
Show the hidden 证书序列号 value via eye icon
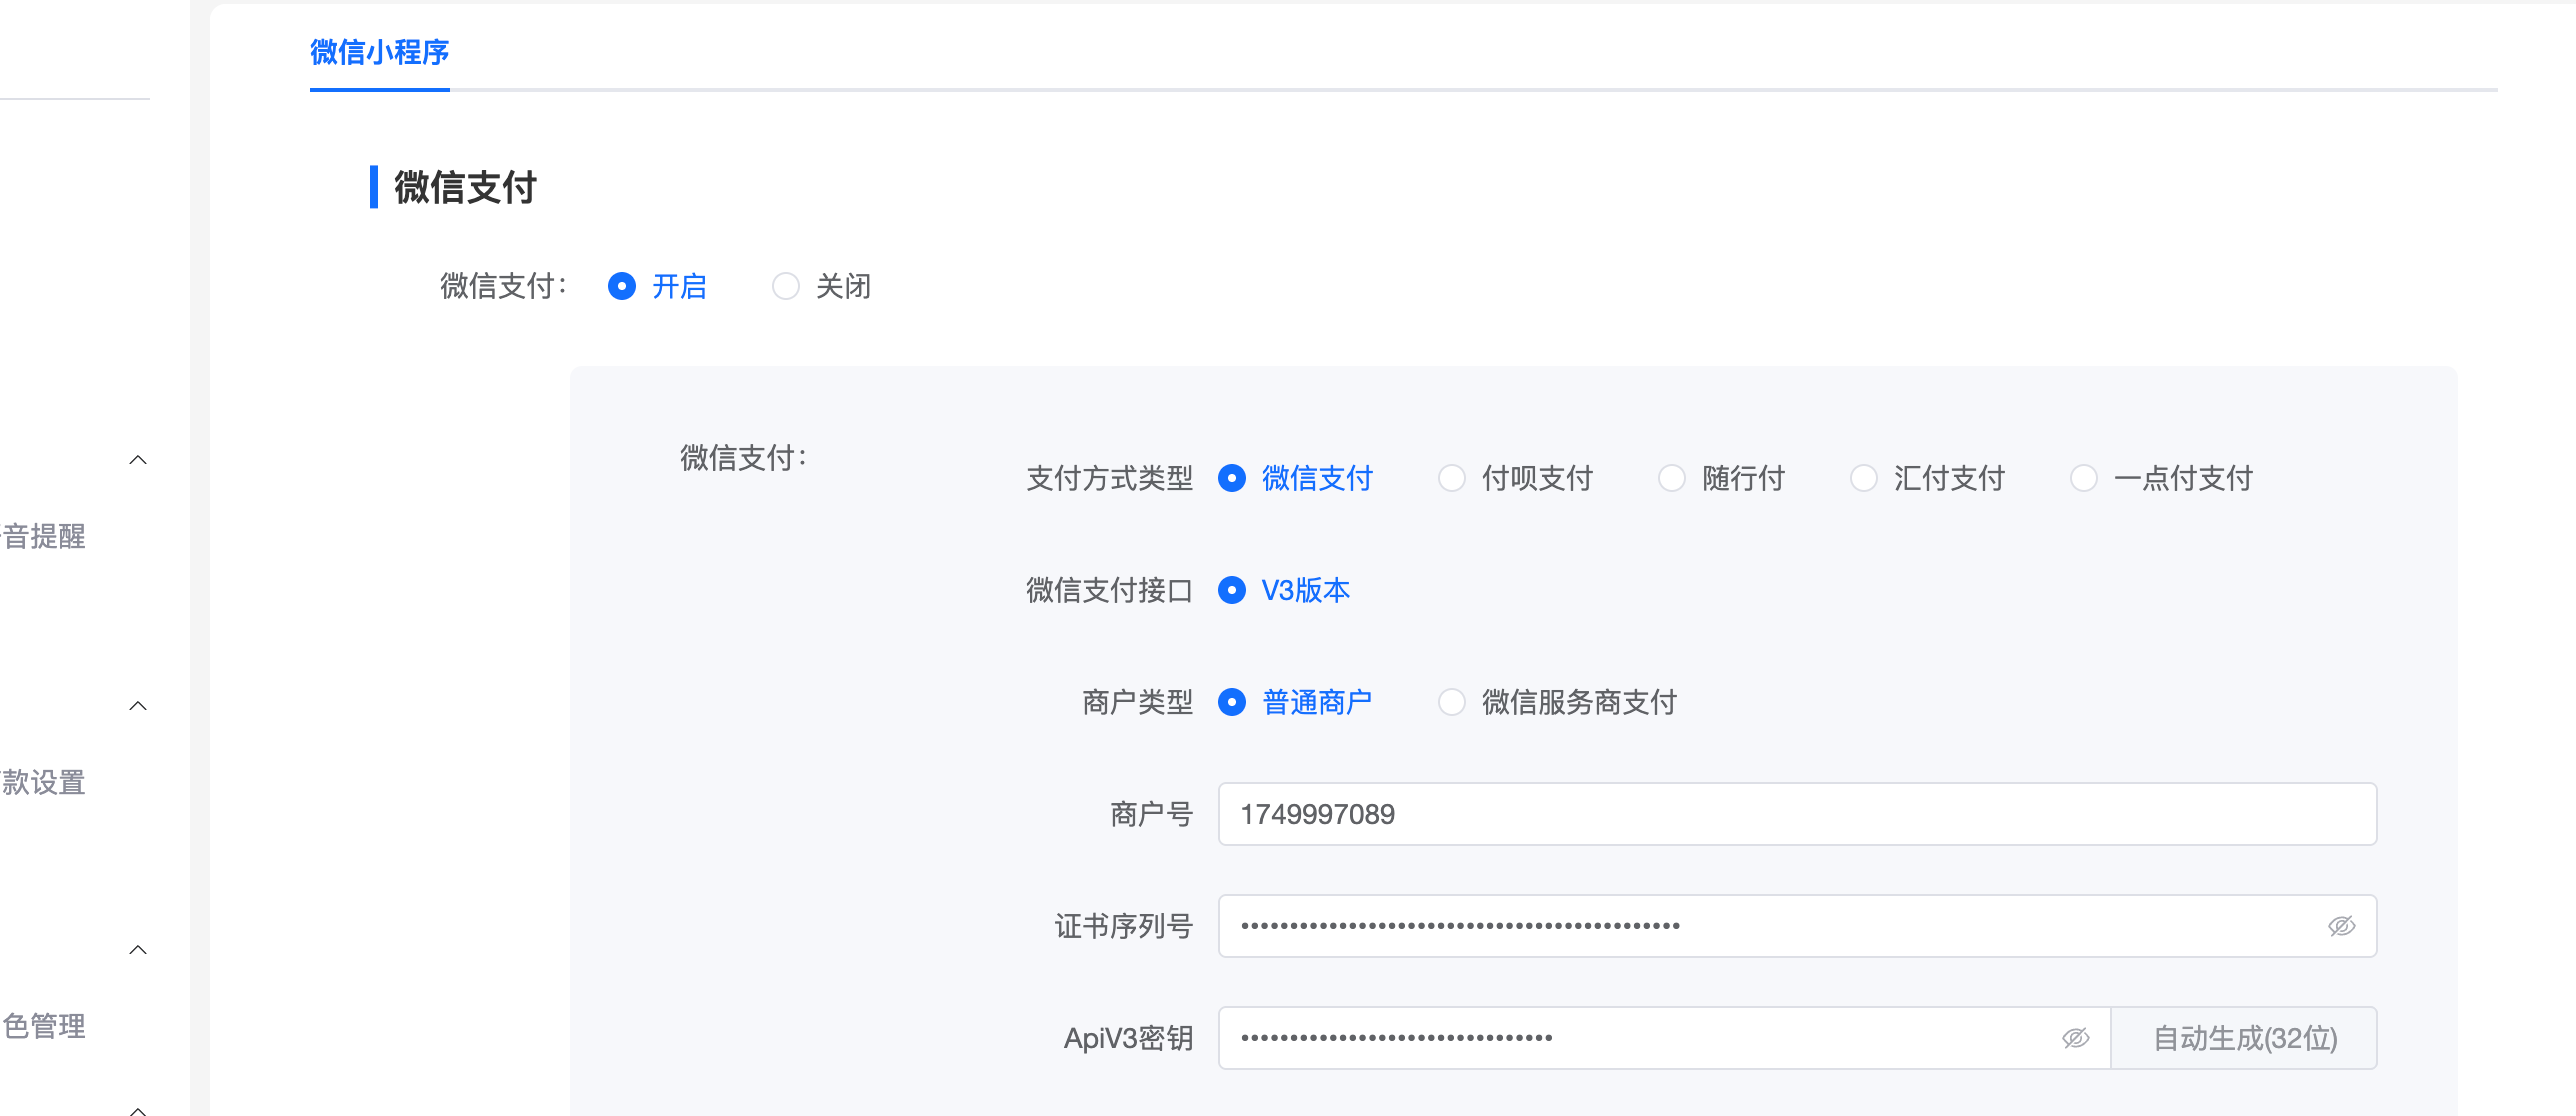[x=2341, y=926]
